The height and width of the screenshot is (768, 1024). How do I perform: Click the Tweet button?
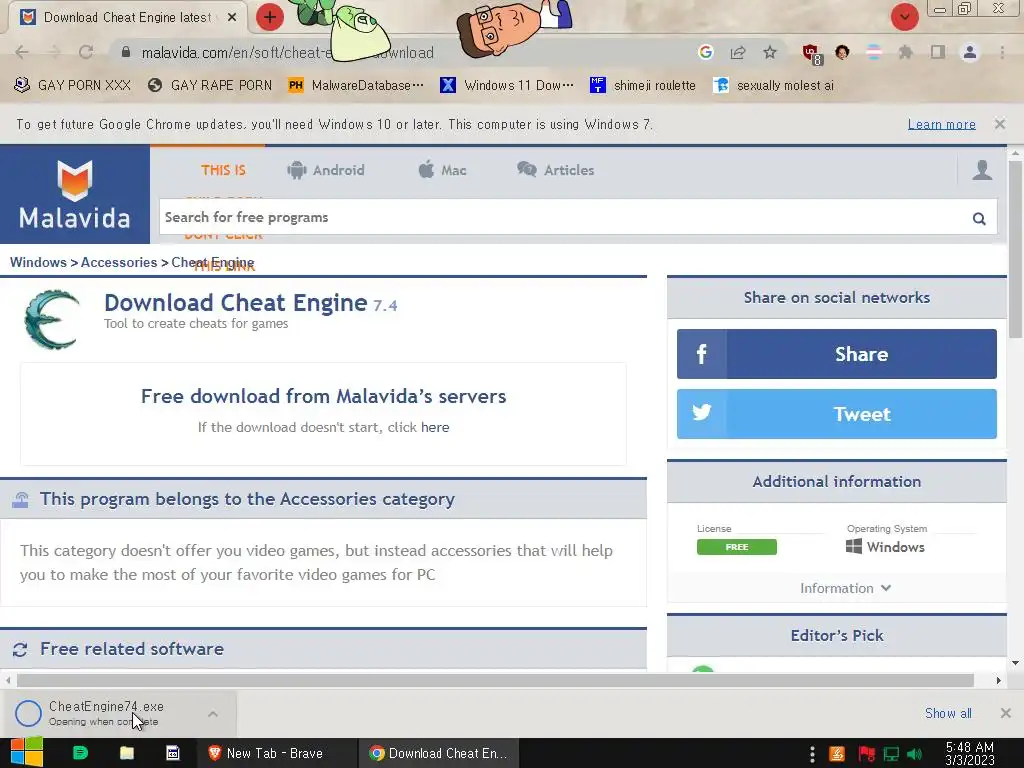(837, 413)
